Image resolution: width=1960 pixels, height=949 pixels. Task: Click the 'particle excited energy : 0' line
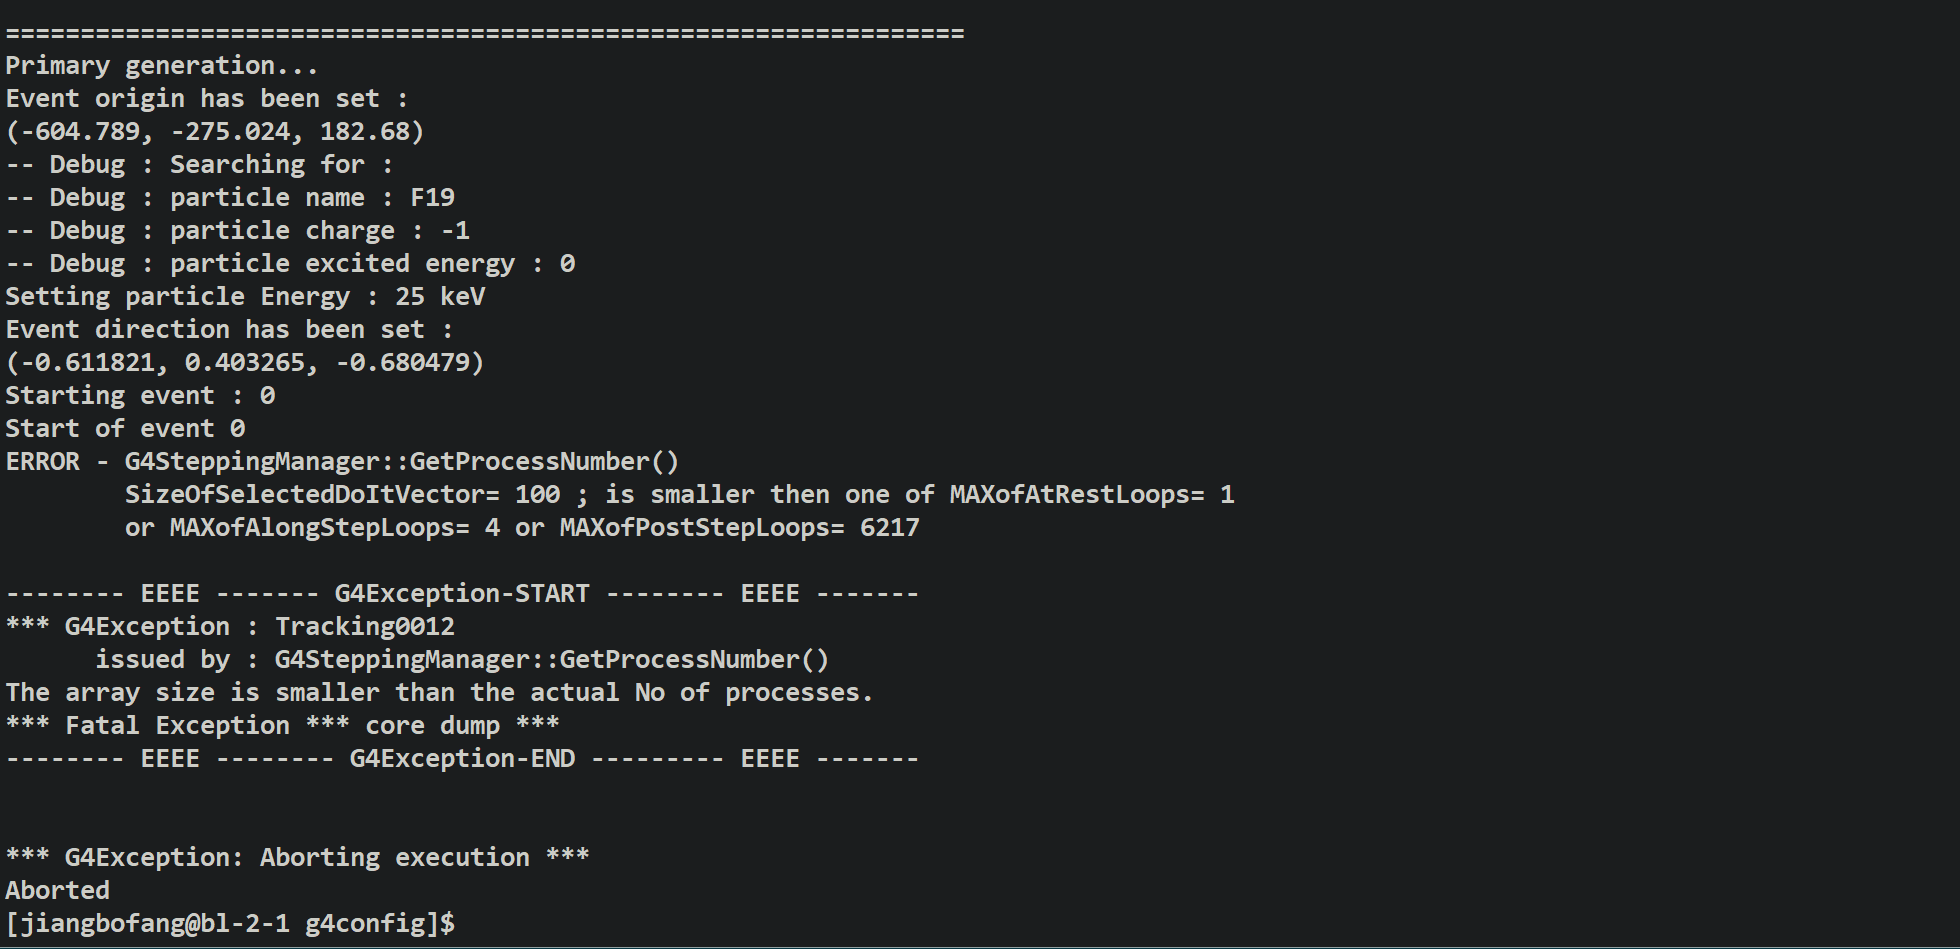click(x=290, y=263)
